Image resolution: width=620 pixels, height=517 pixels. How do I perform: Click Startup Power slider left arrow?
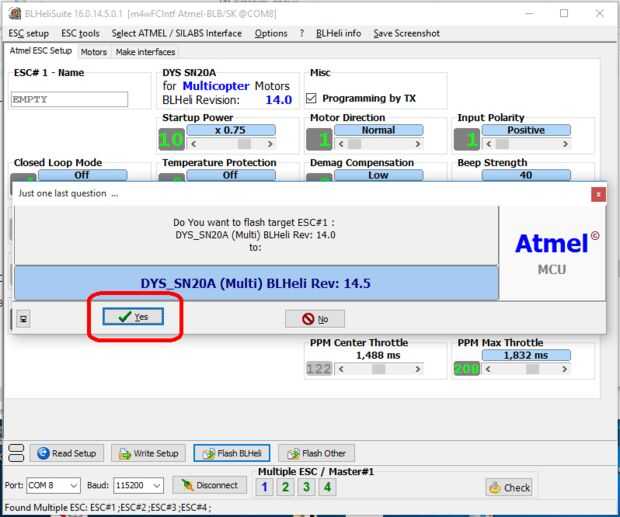tap(194, 144)
